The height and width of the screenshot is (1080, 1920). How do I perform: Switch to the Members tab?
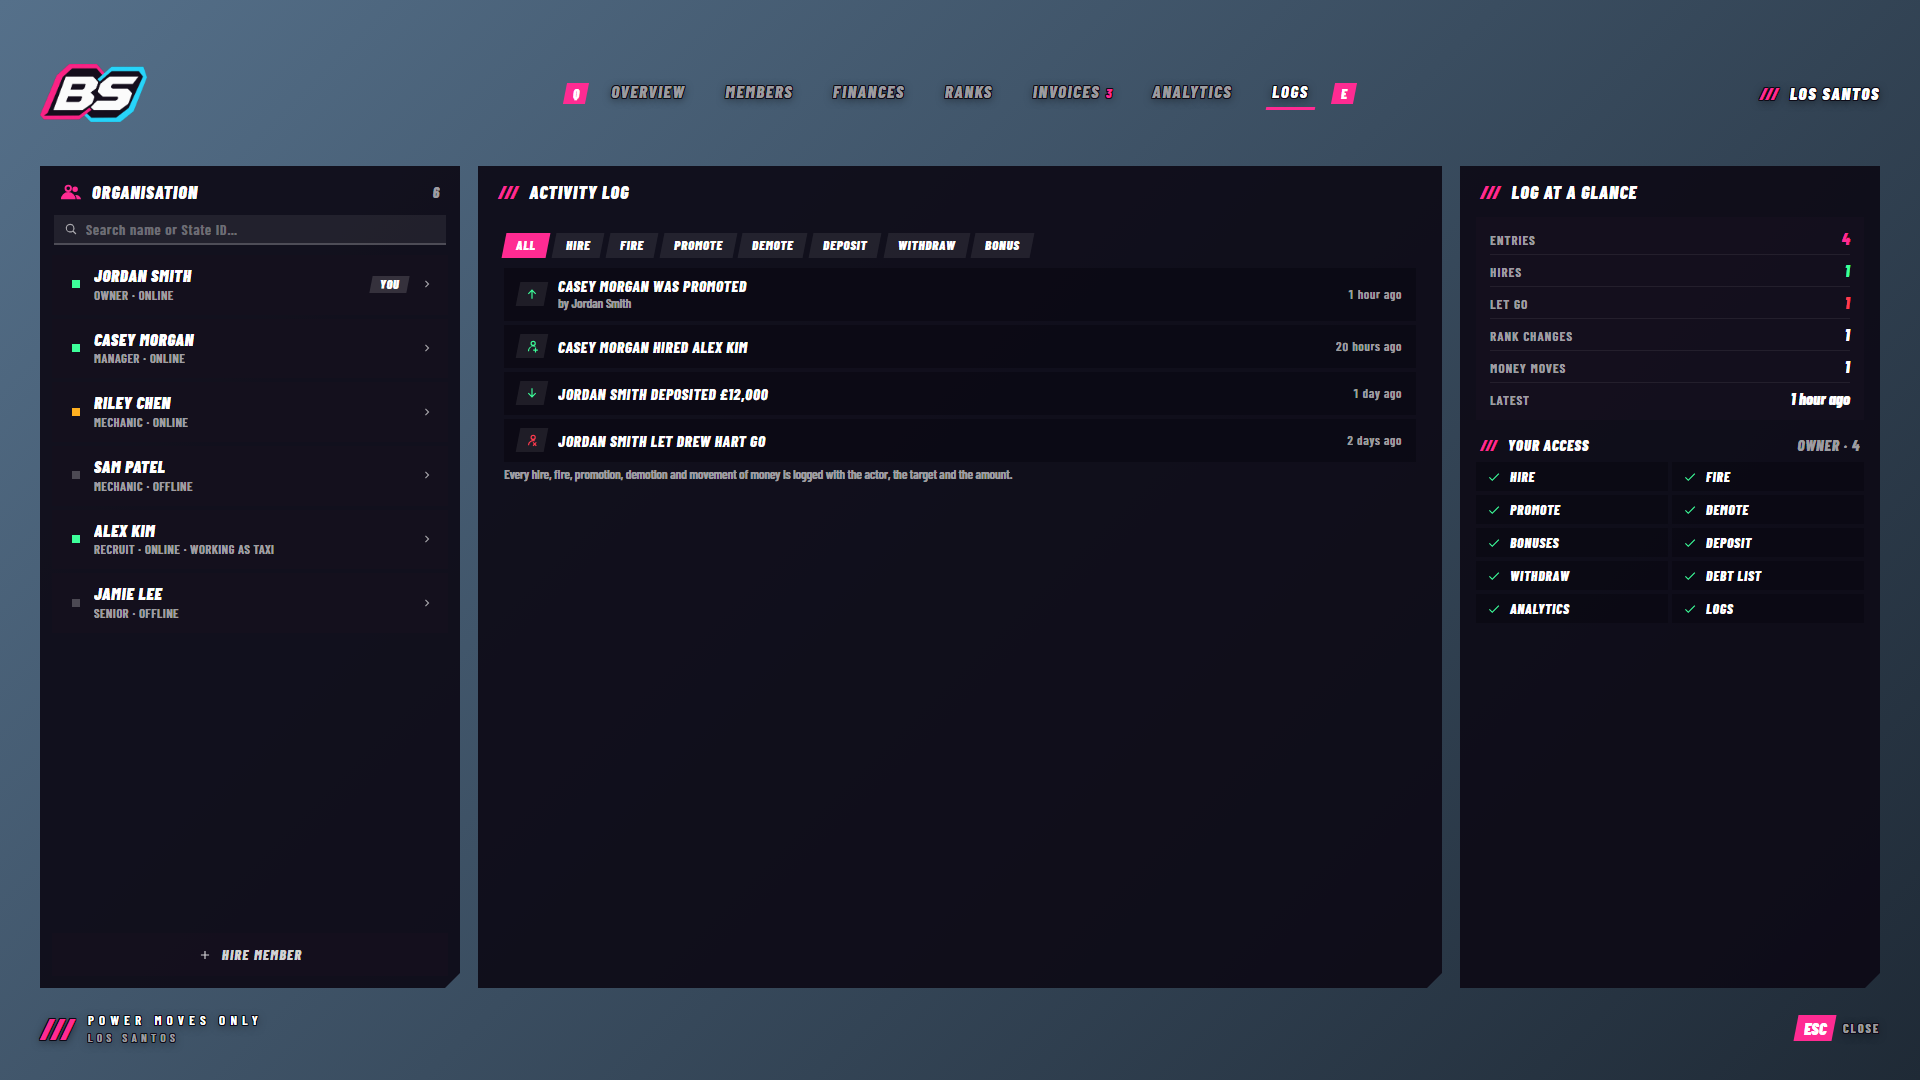tap(759, 93)
